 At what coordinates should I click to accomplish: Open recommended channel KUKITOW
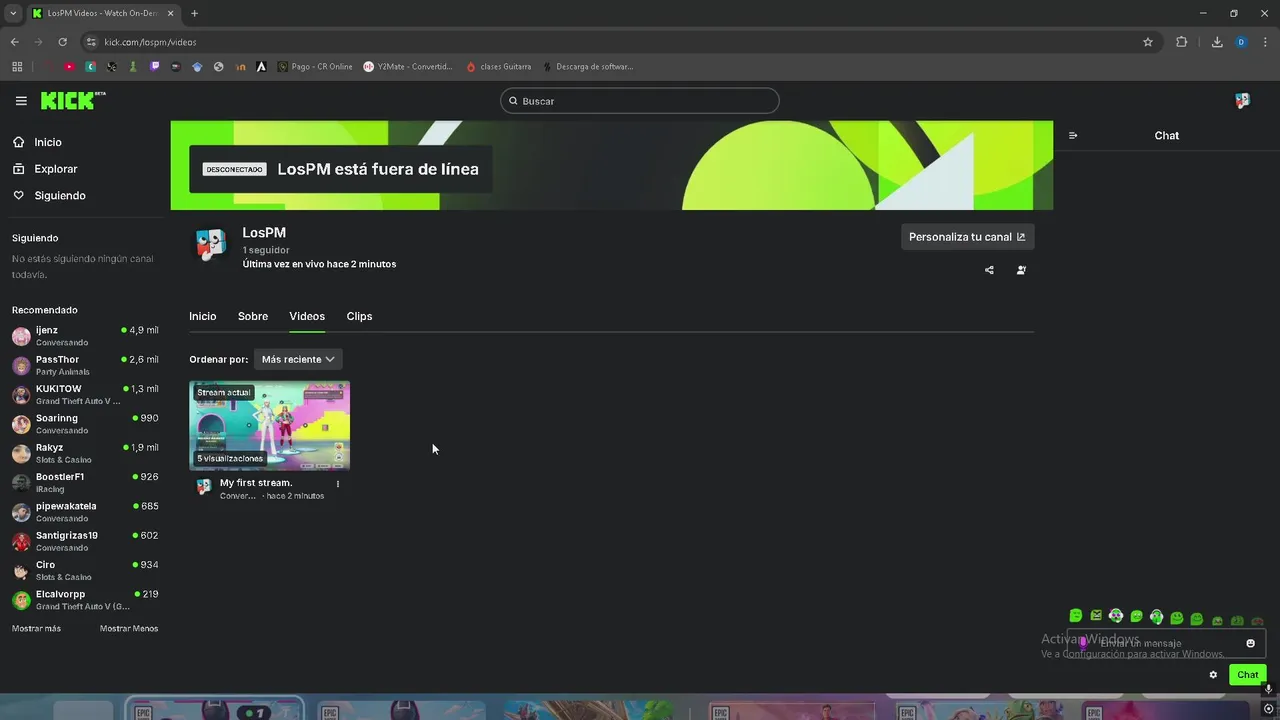85,394
